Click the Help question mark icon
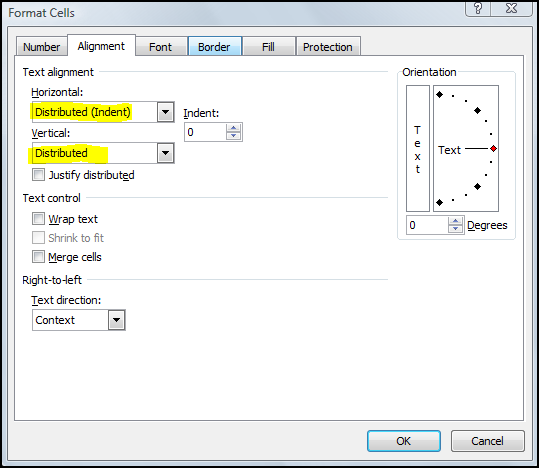 tap(478, 8)
